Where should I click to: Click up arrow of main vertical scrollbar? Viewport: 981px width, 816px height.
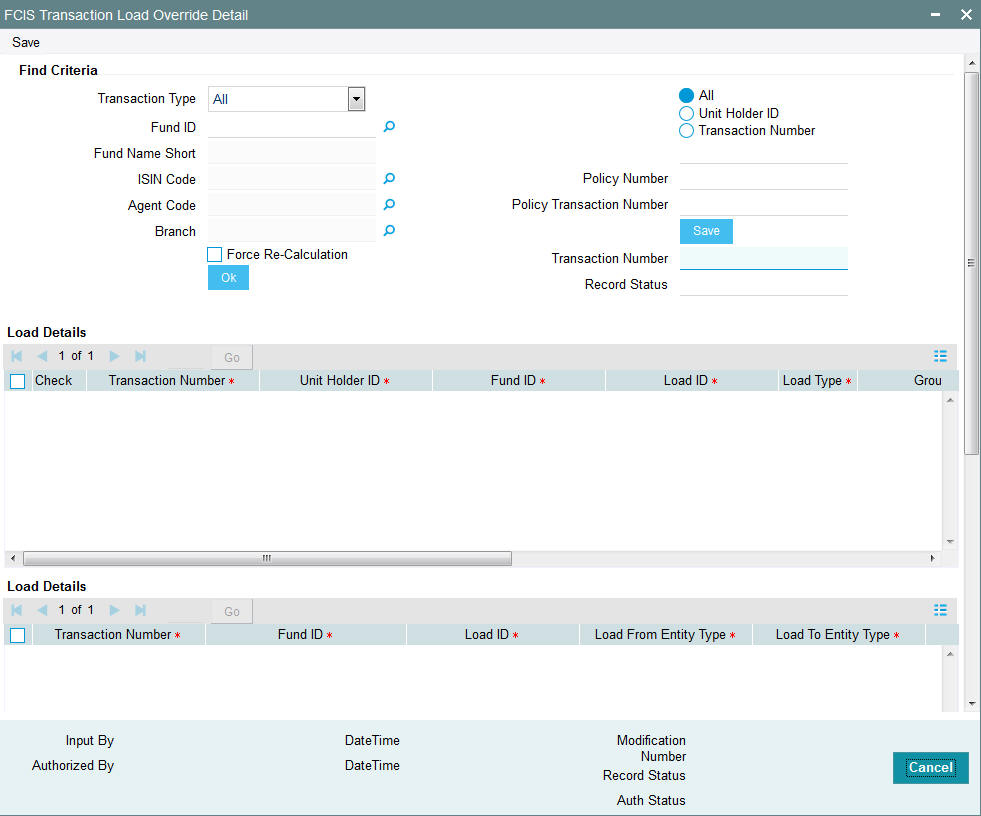972,63
